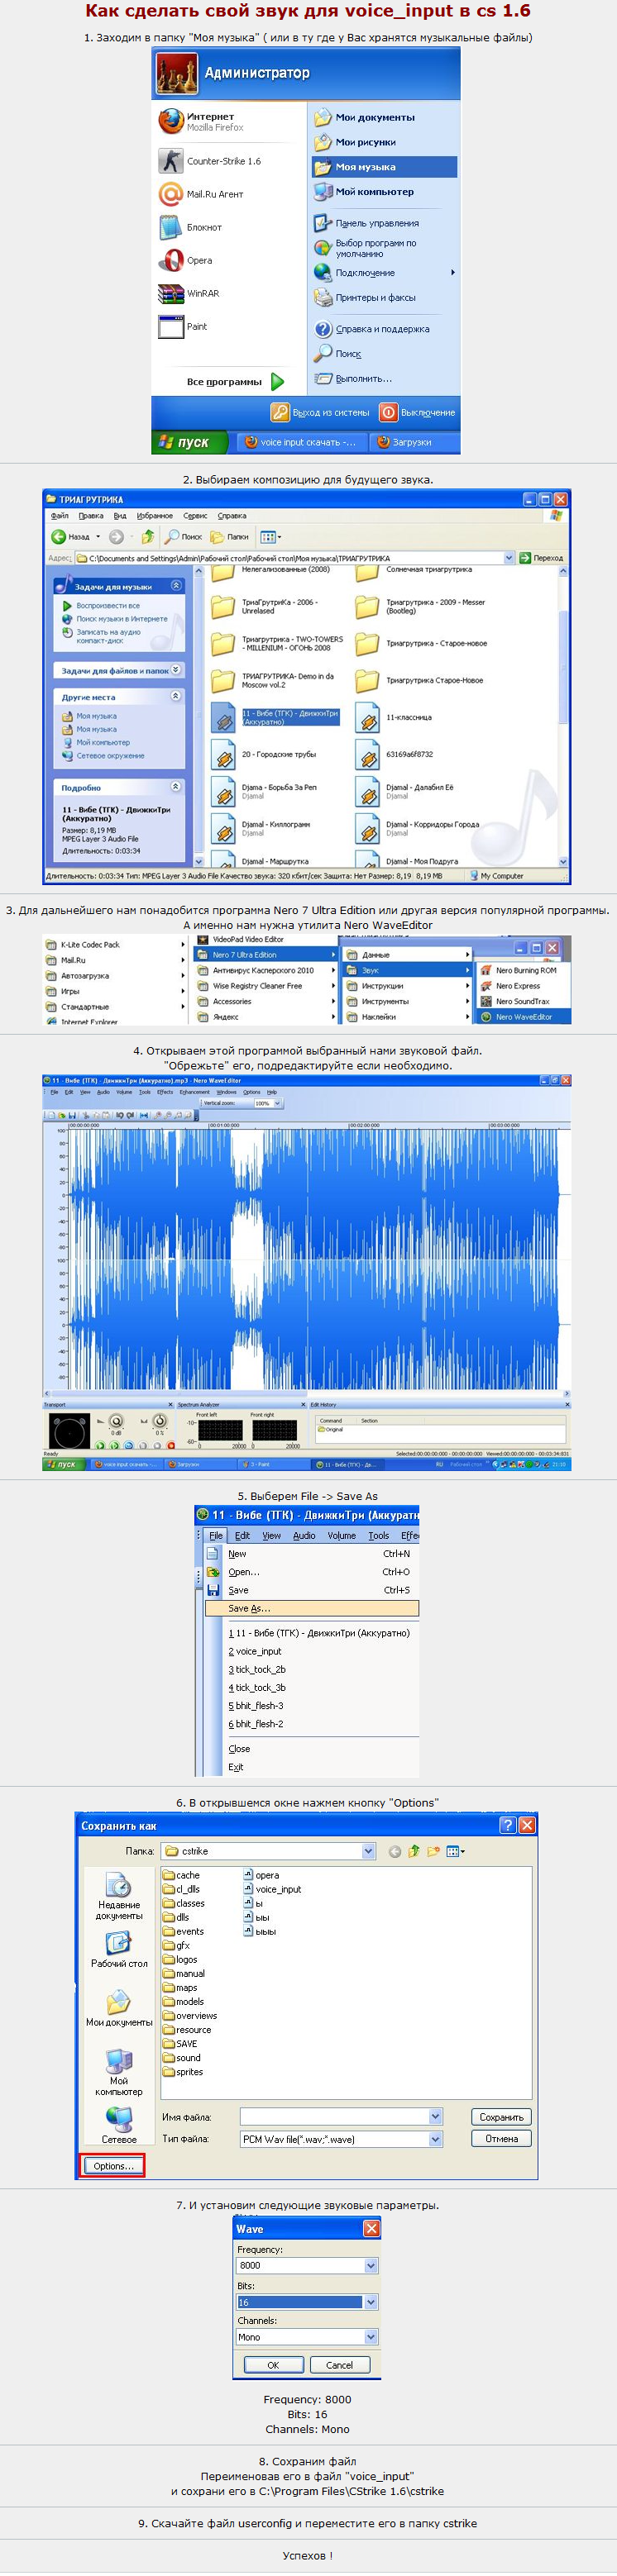
Task: Click Воспроизвести все link
Action: (108, 606)
